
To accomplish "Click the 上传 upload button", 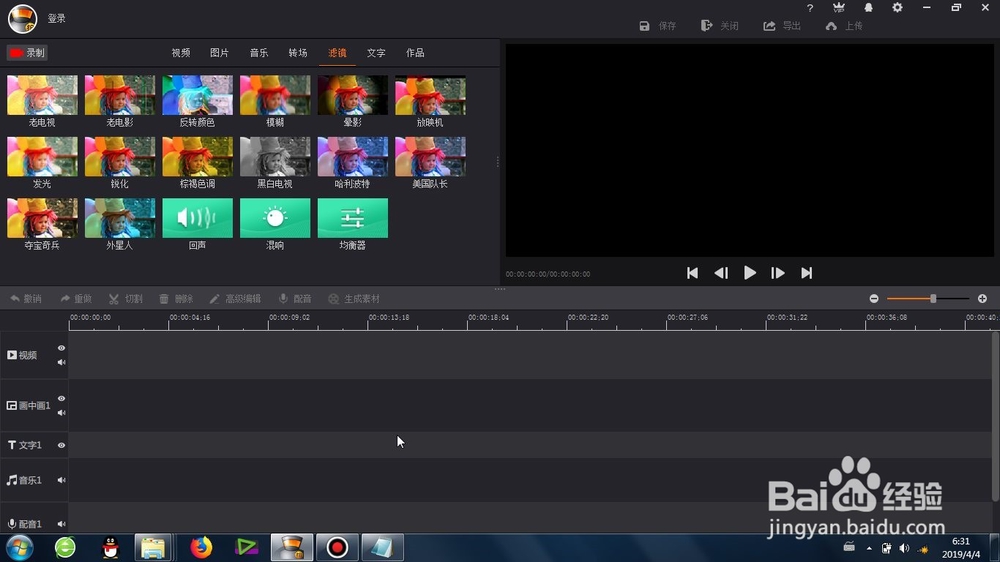I will [844, 26].
